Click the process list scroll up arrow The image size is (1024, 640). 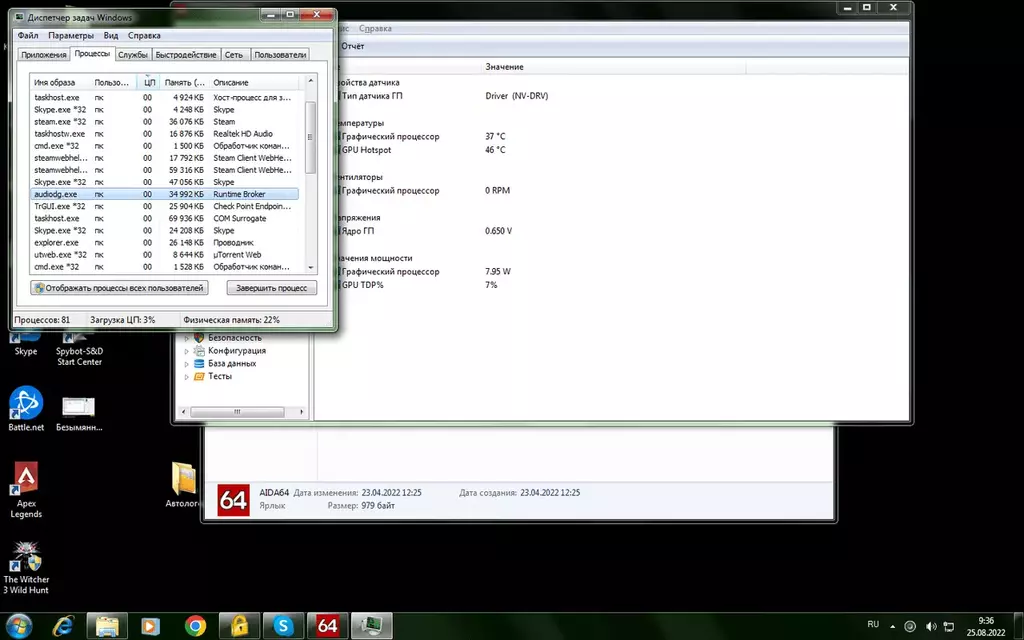tap(310, 80)
